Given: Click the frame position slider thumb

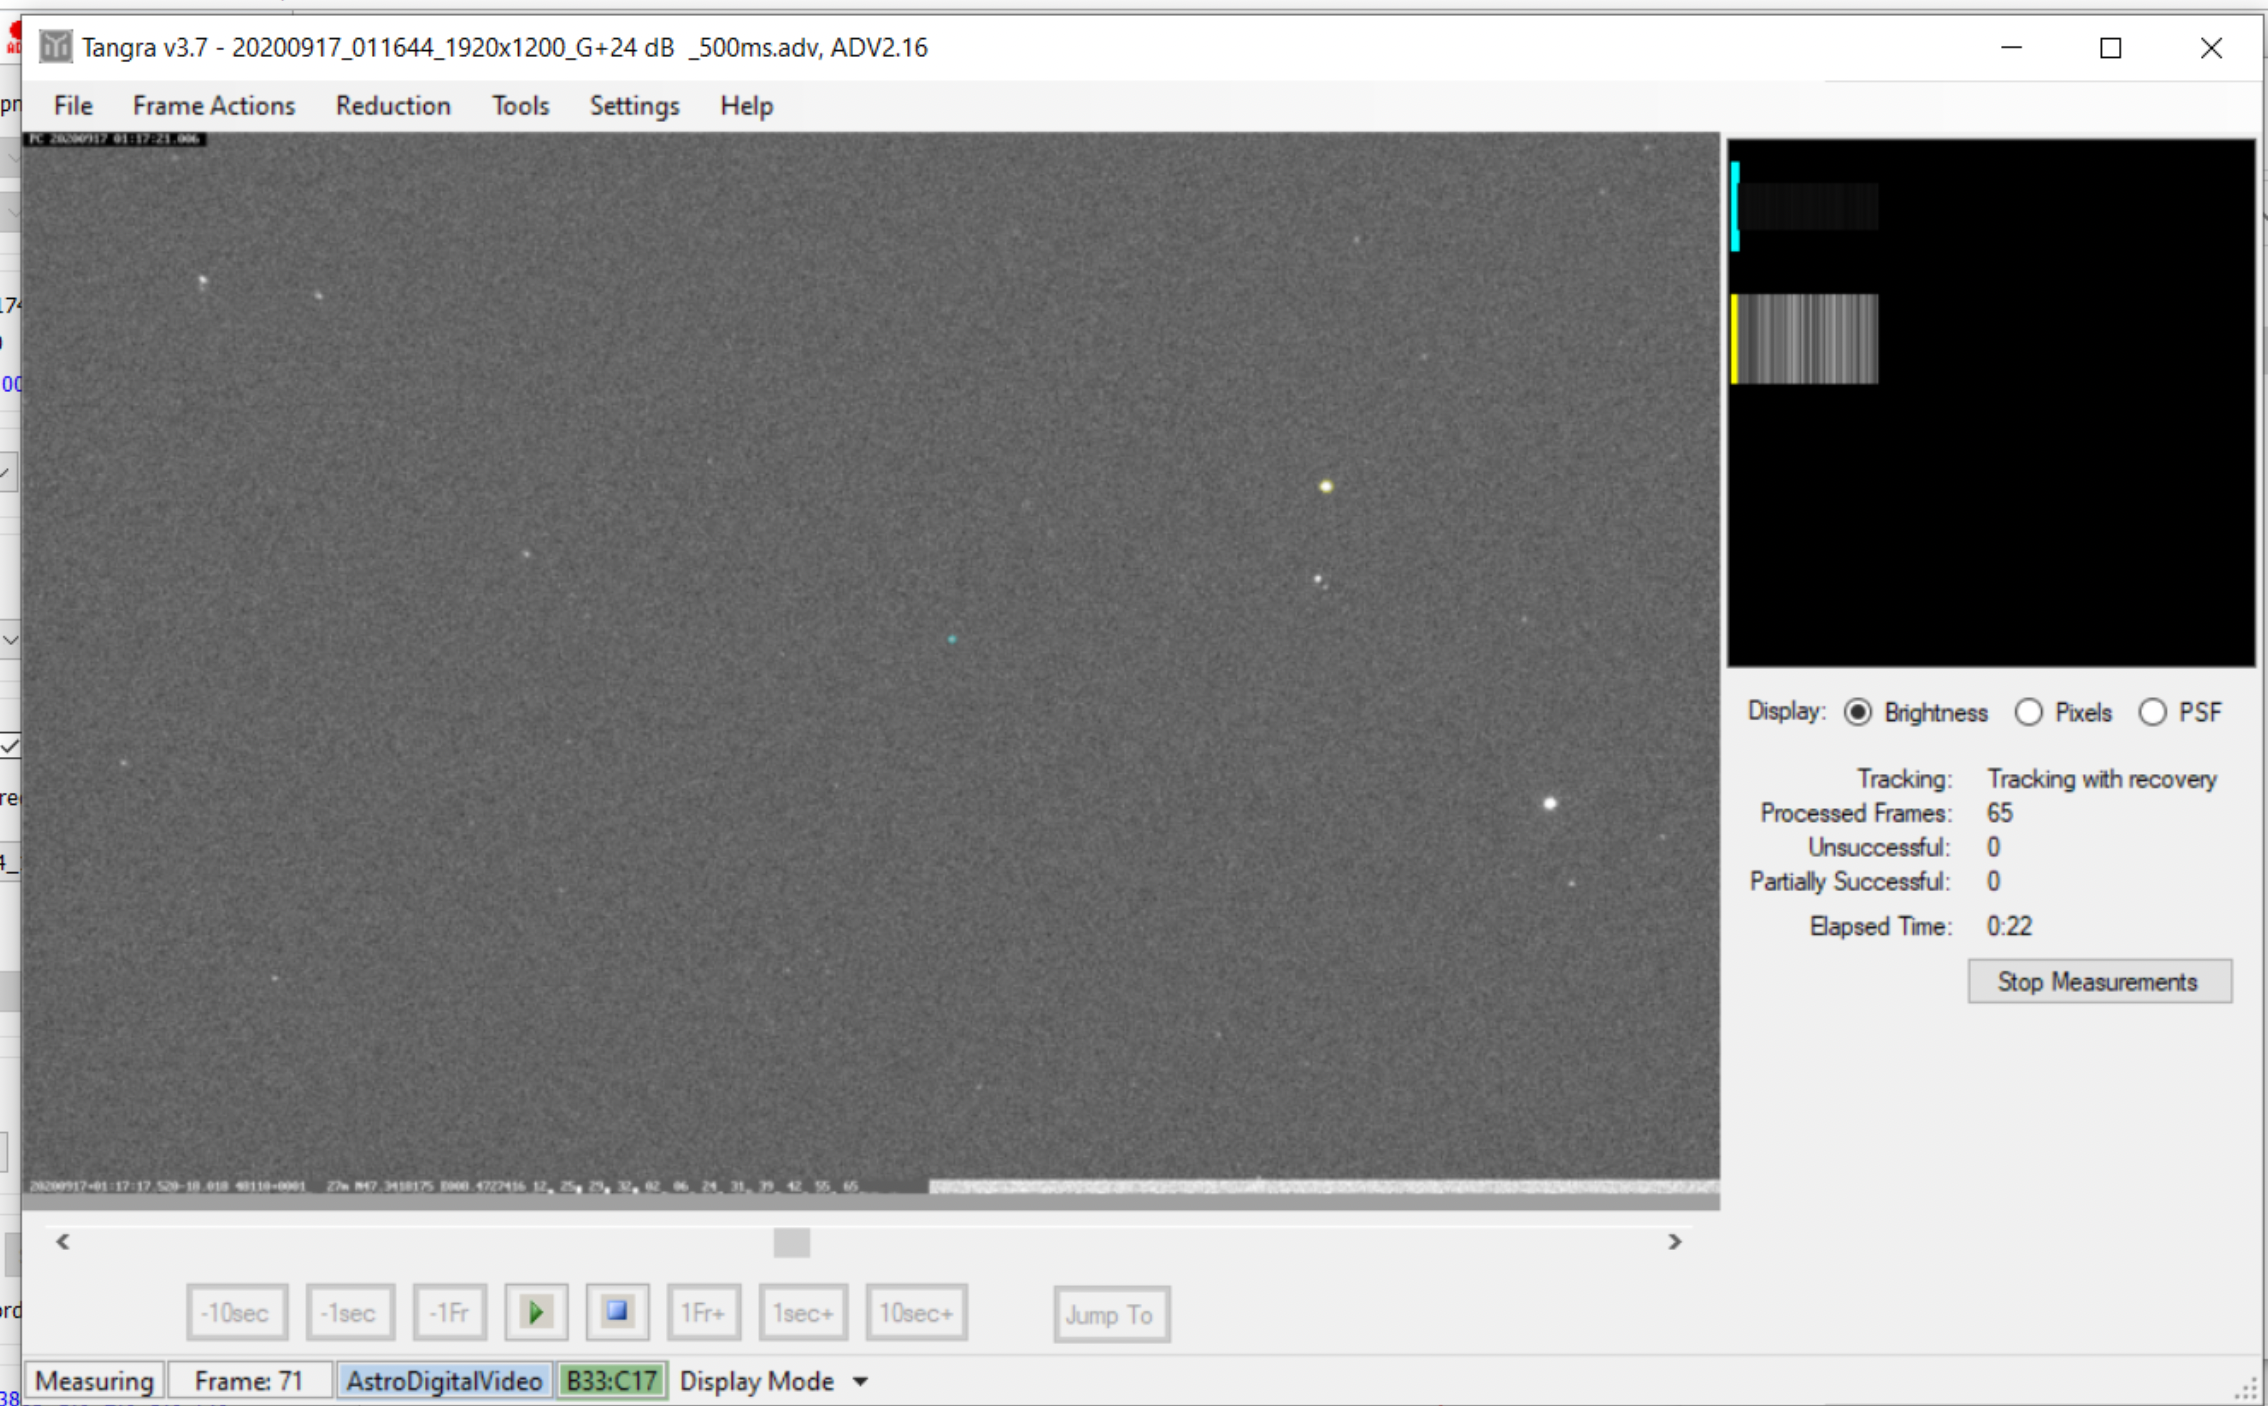Looking at the screenshot, I should coord(791,1242).
